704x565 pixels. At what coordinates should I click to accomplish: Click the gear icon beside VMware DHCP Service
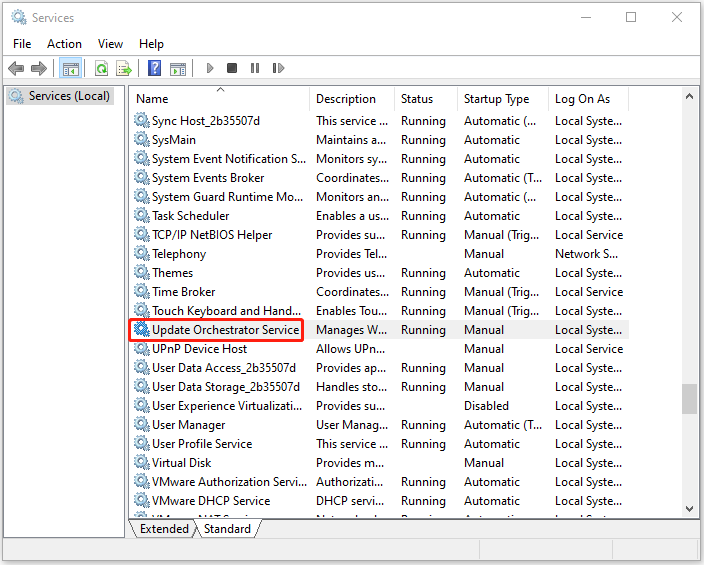pyautogui.click(x=142, y=500)
